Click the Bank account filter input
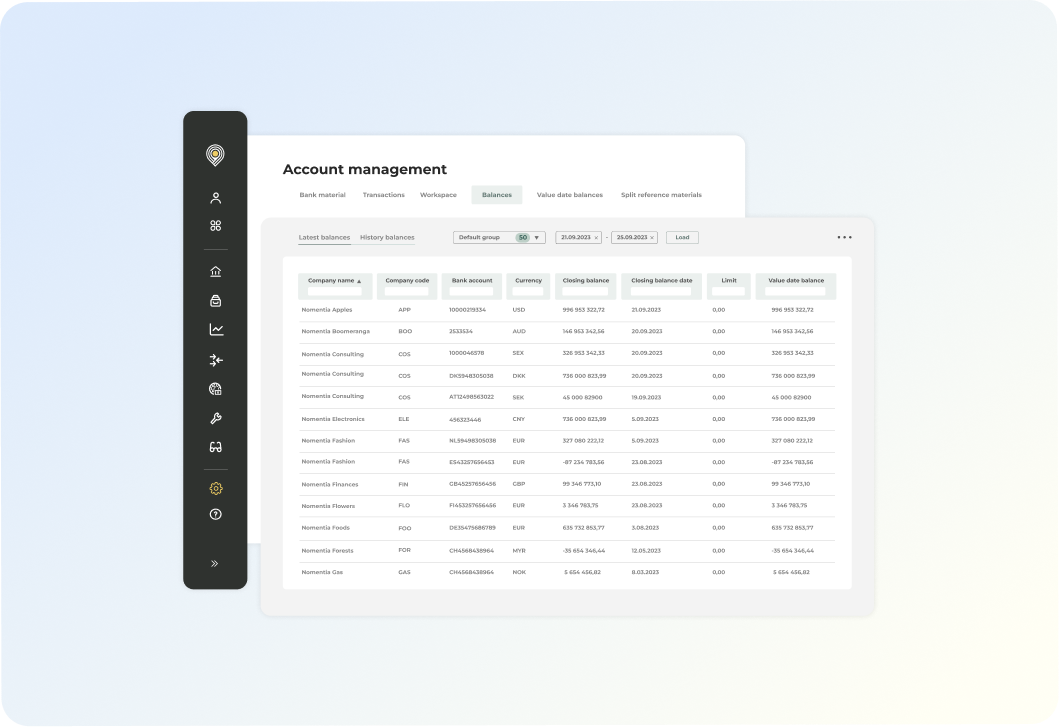1059x727 pixels. point(471,291)
